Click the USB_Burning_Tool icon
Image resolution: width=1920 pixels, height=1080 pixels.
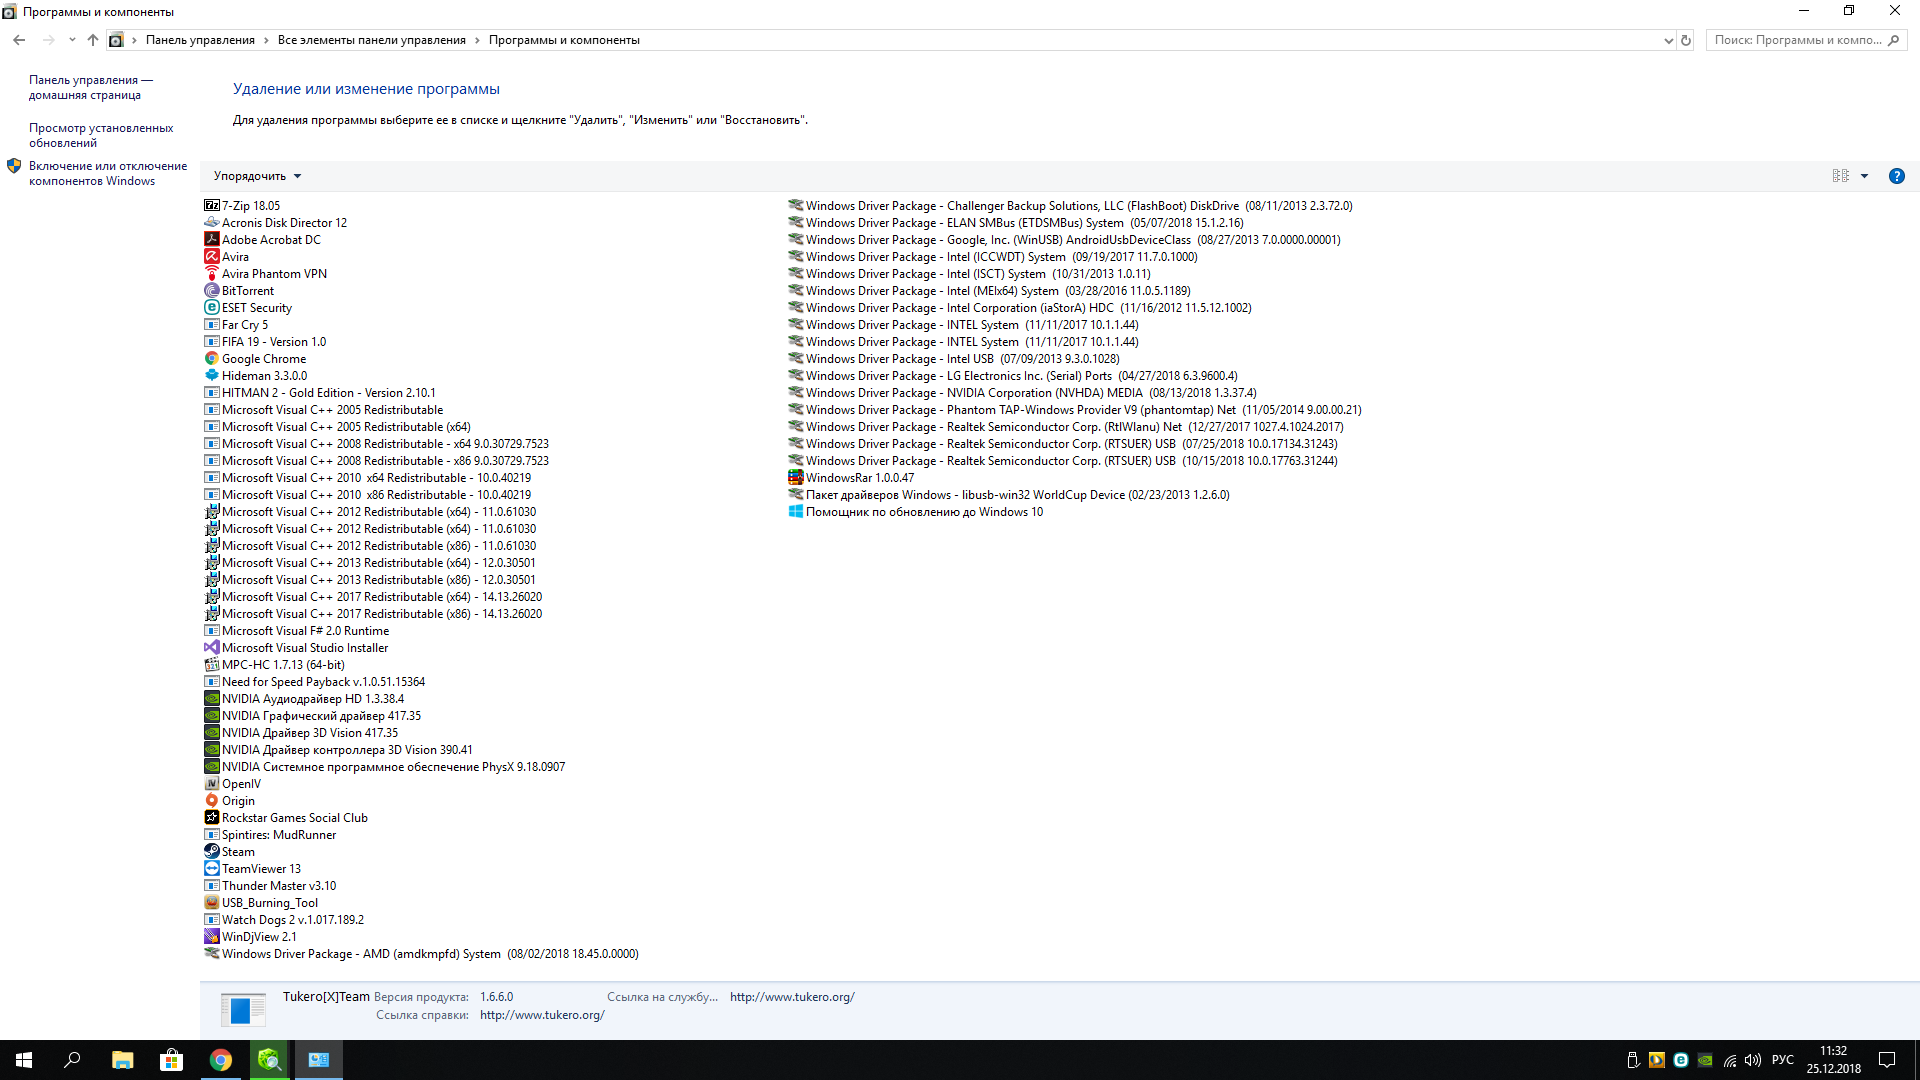(211, 903)
